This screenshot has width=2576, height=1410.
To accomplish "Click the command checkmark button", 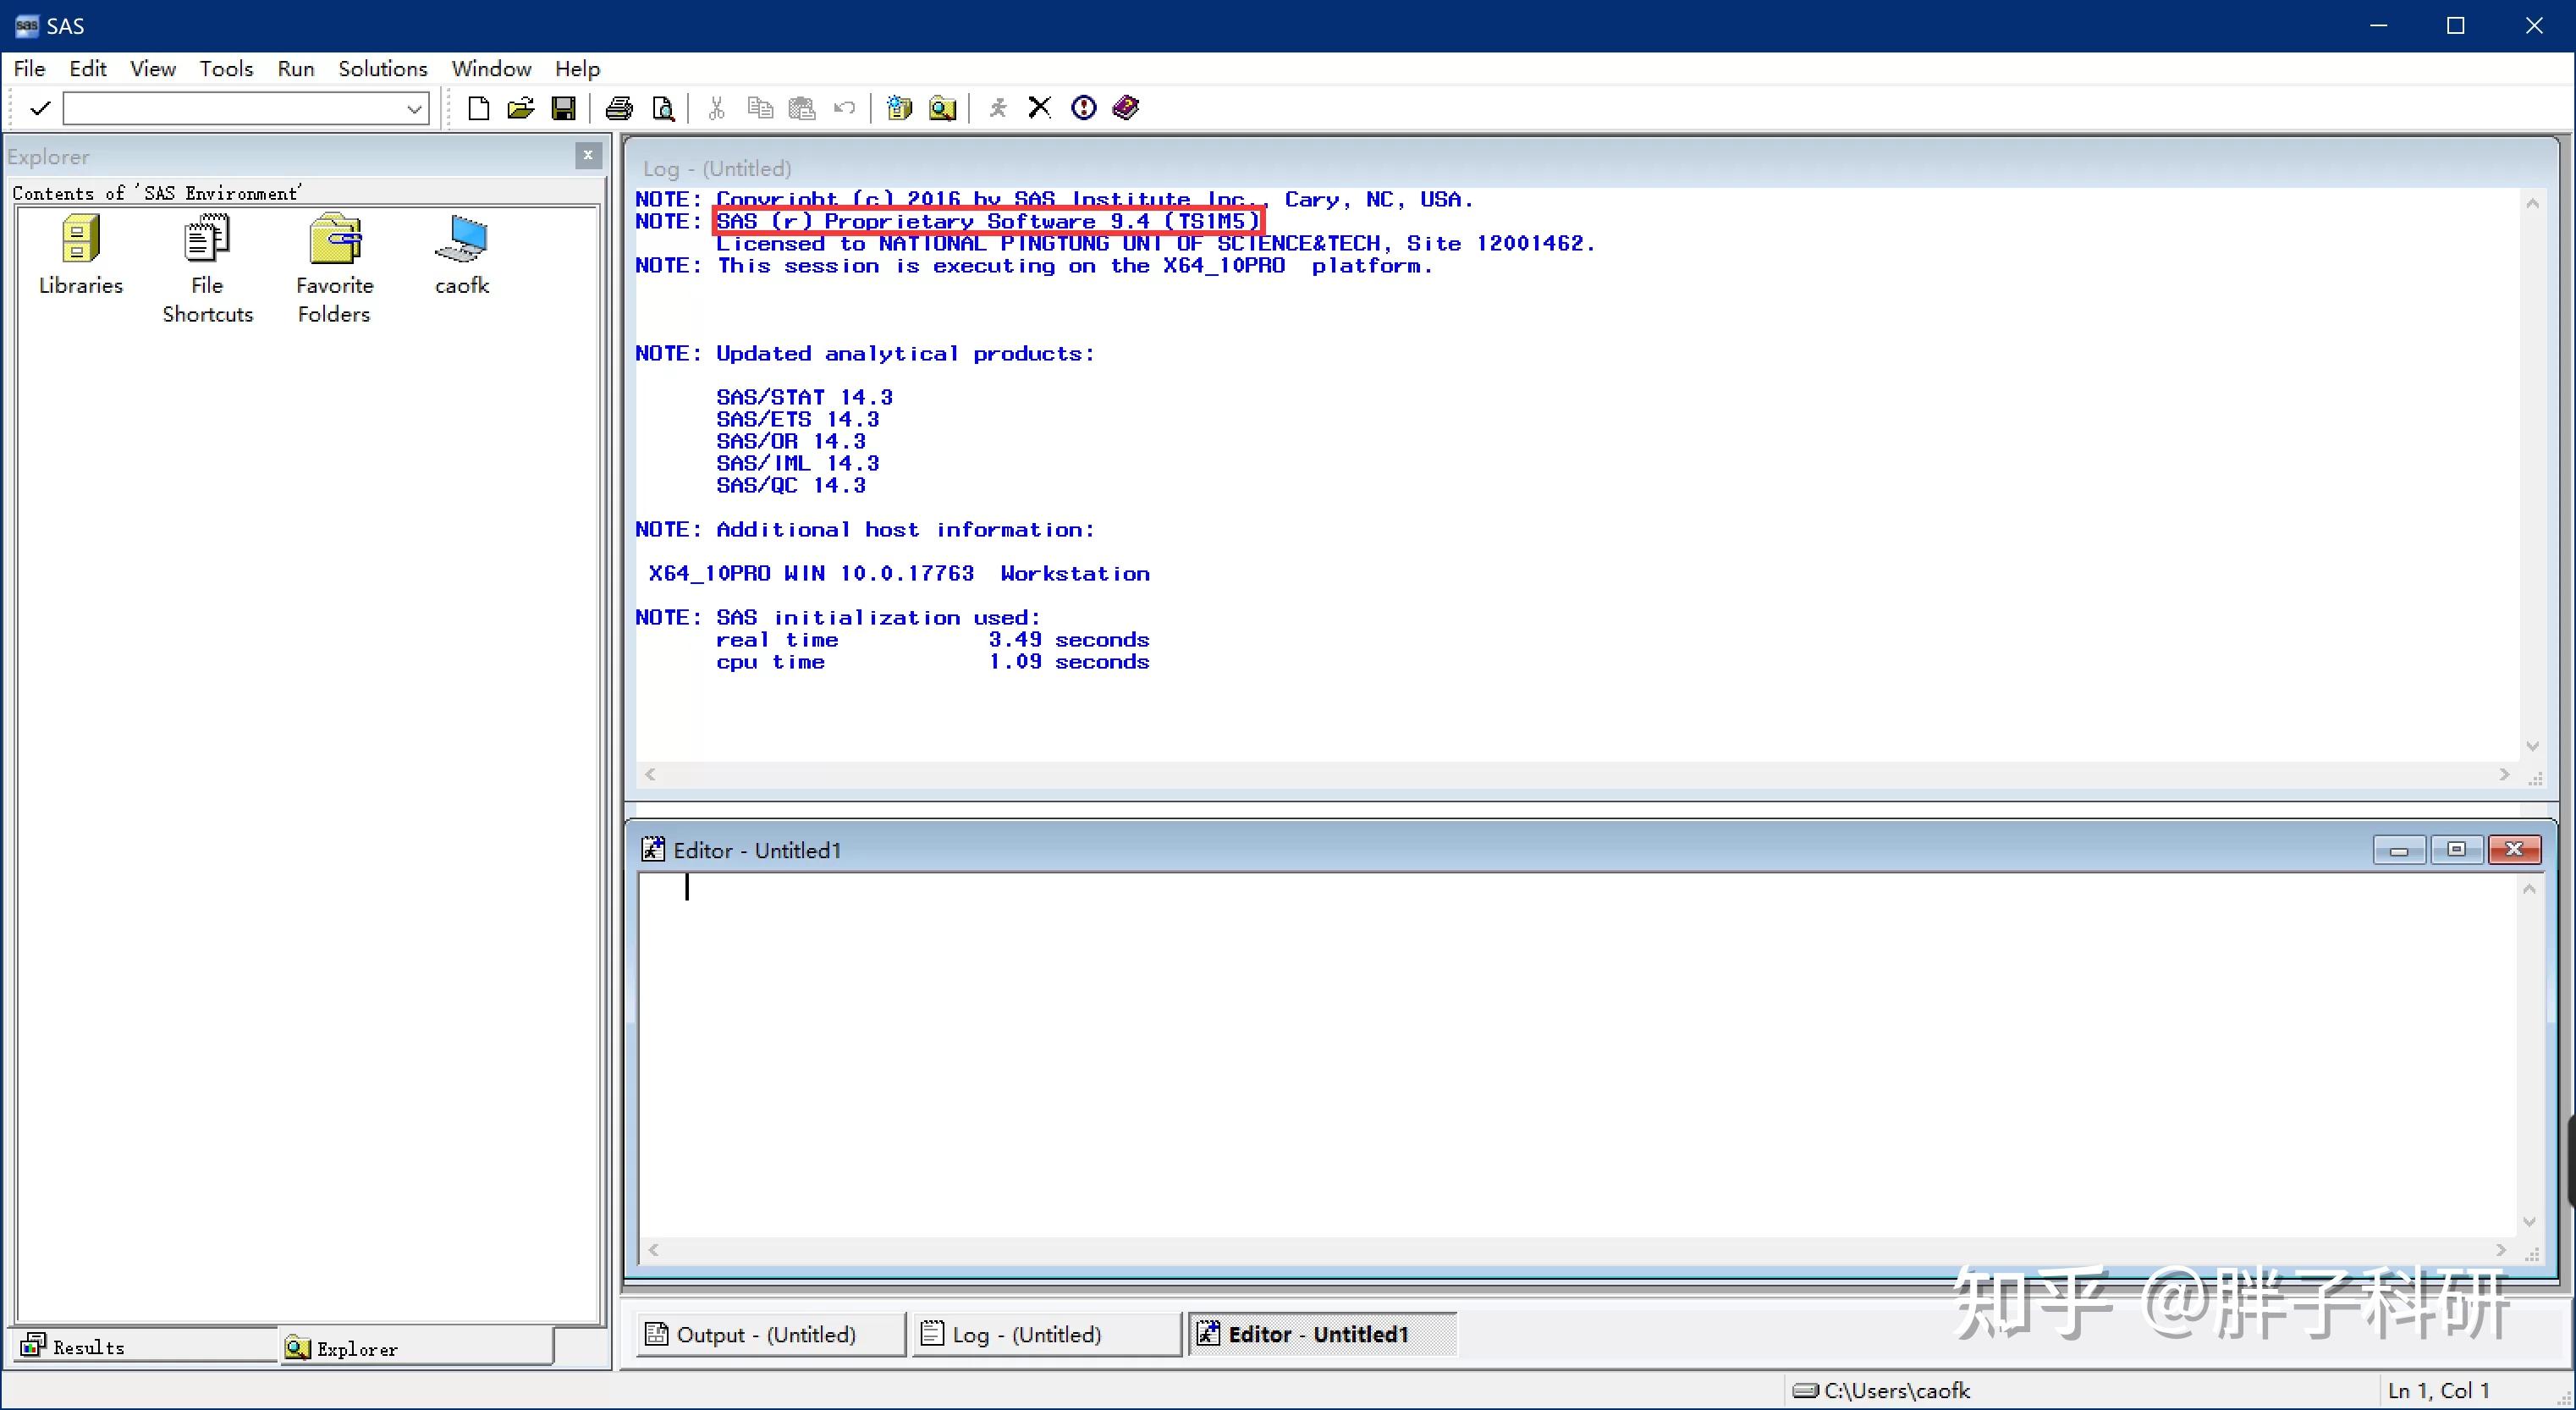I will [40, 108].
